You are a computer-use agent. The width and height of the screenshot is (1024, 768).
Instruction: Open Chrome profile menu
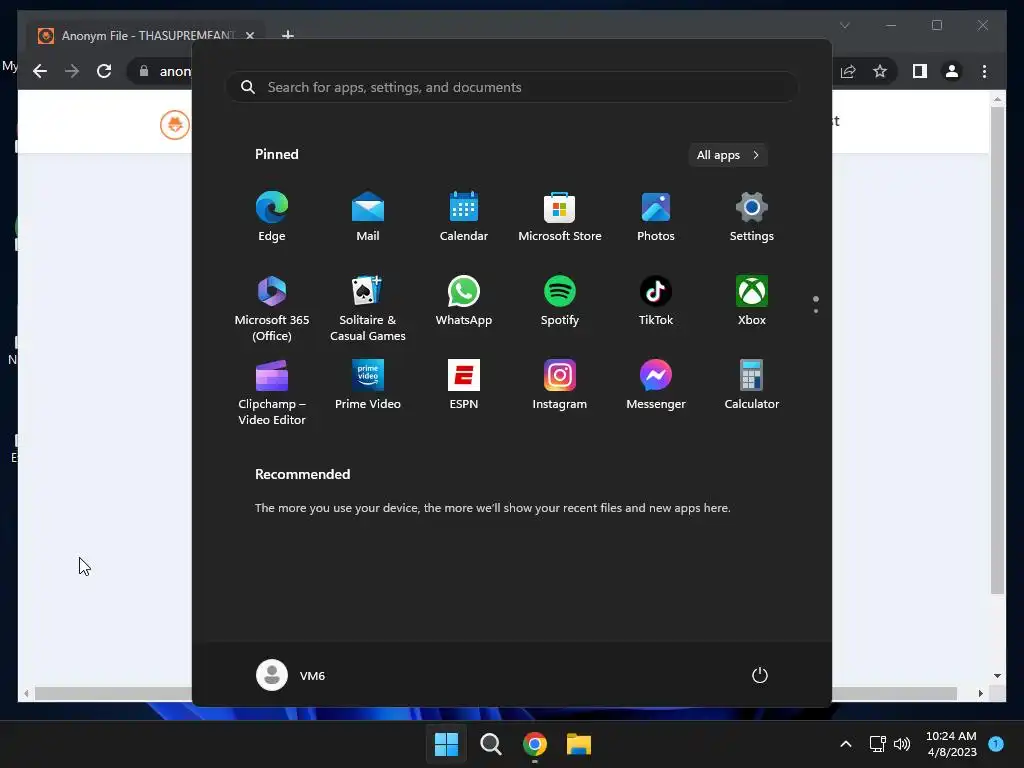[x=952, y=71]
